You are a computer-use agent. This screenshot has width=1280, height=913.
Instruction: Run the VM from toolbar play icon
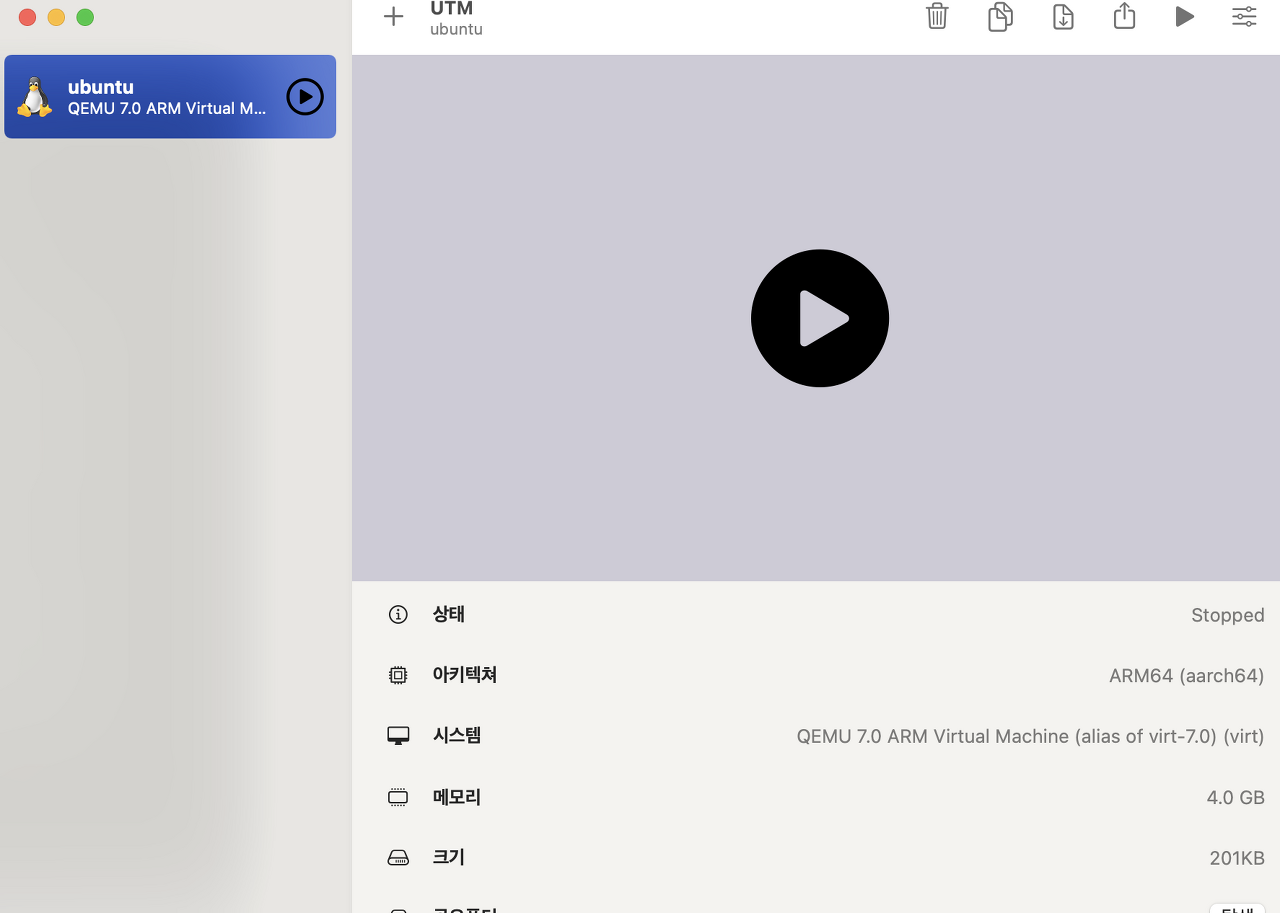tap(1184, 16)
